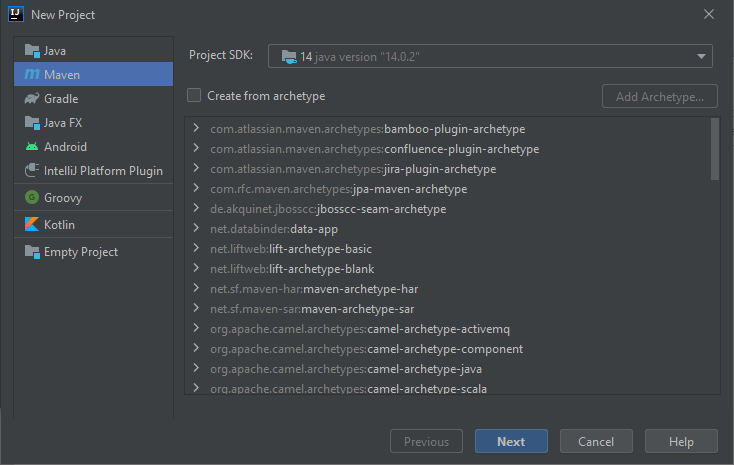Click the Gradle elephant icon

pos(32,98)
